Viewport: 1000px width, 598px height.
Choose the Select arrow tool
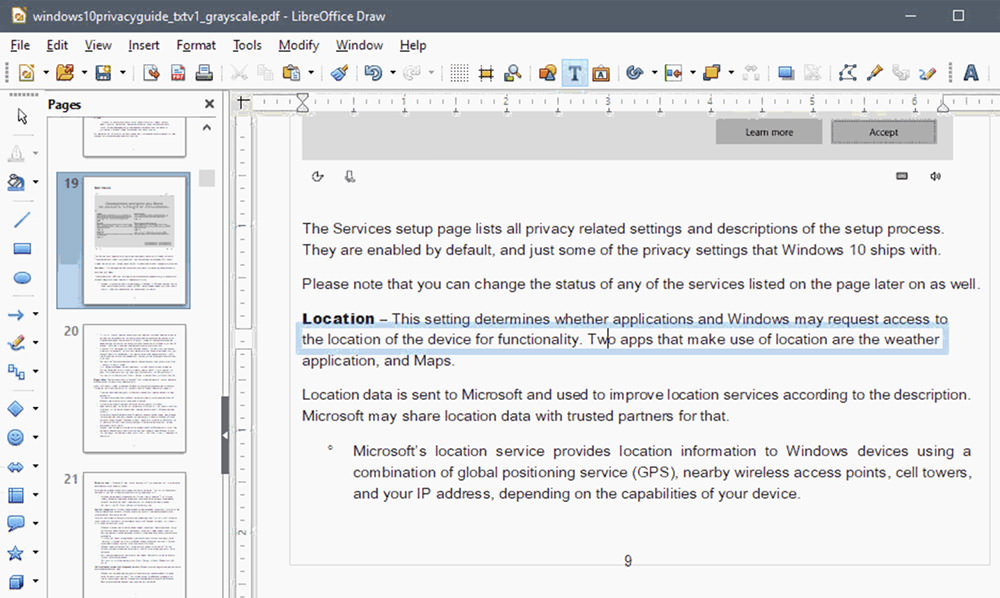click(22, 116)
